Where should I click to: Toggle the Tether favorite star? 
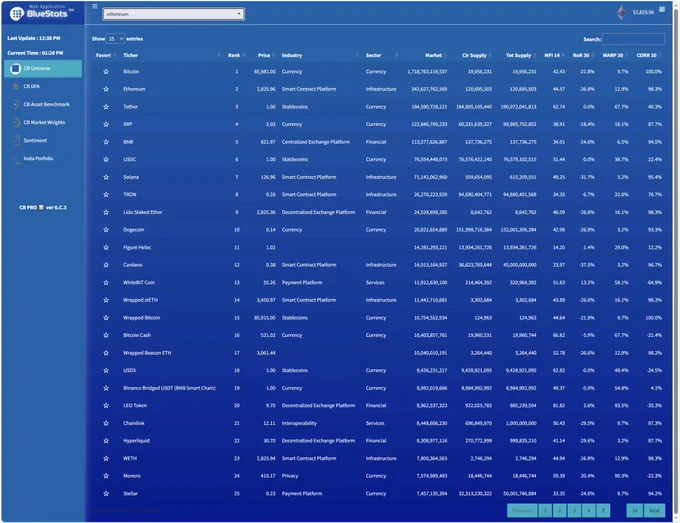pyautogui.click(x=106, y=107)
